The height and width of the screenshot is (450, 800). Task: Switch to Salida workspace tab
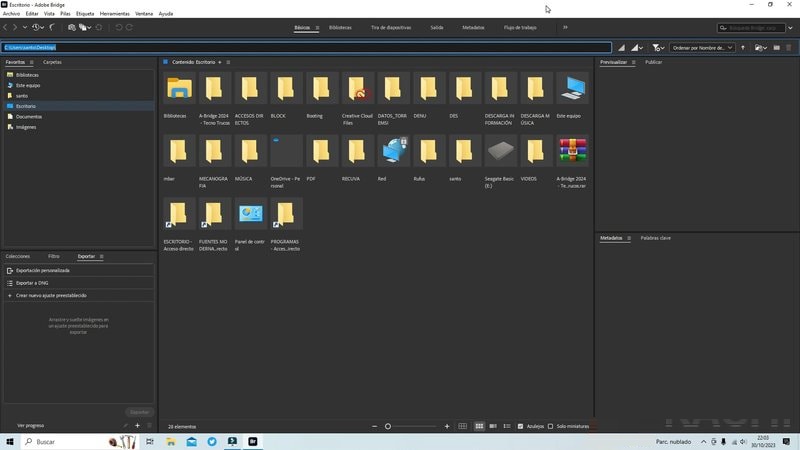pyautogui.click(x=437, y=28)
